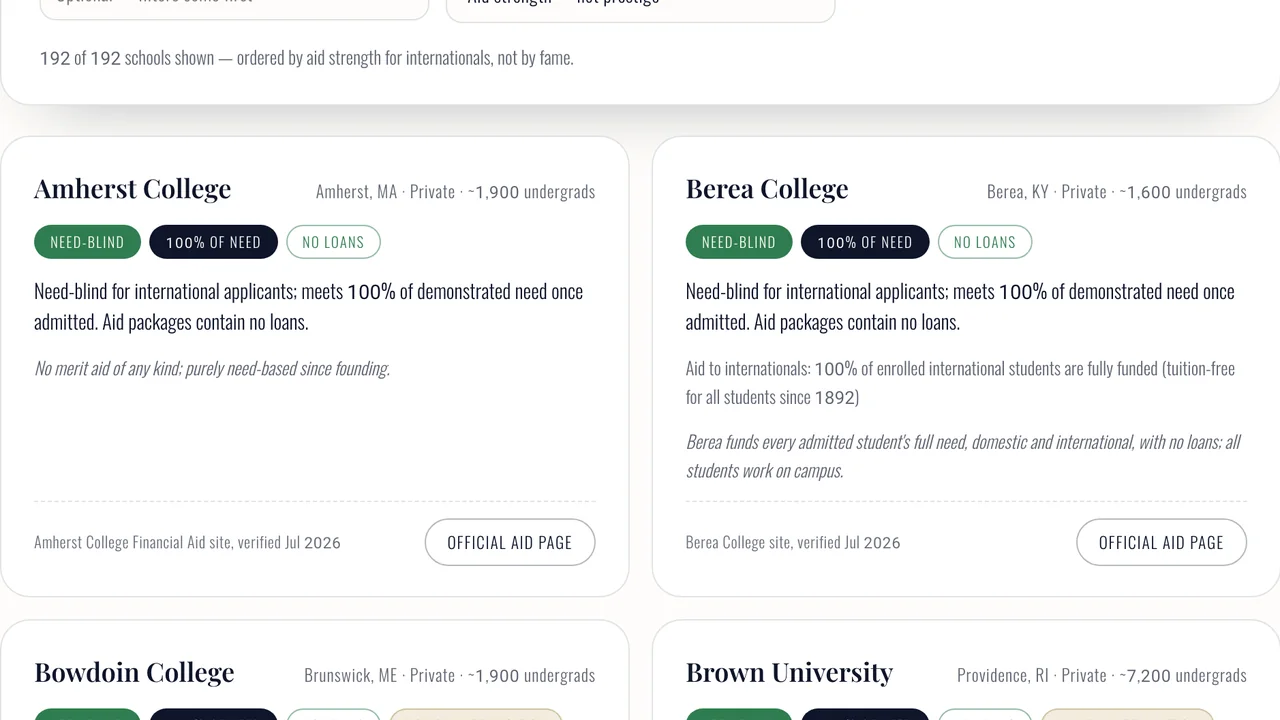Open Amherst College's Official Aid Page button
This screenshot has height=720, width=1280.
pos(510,542)
